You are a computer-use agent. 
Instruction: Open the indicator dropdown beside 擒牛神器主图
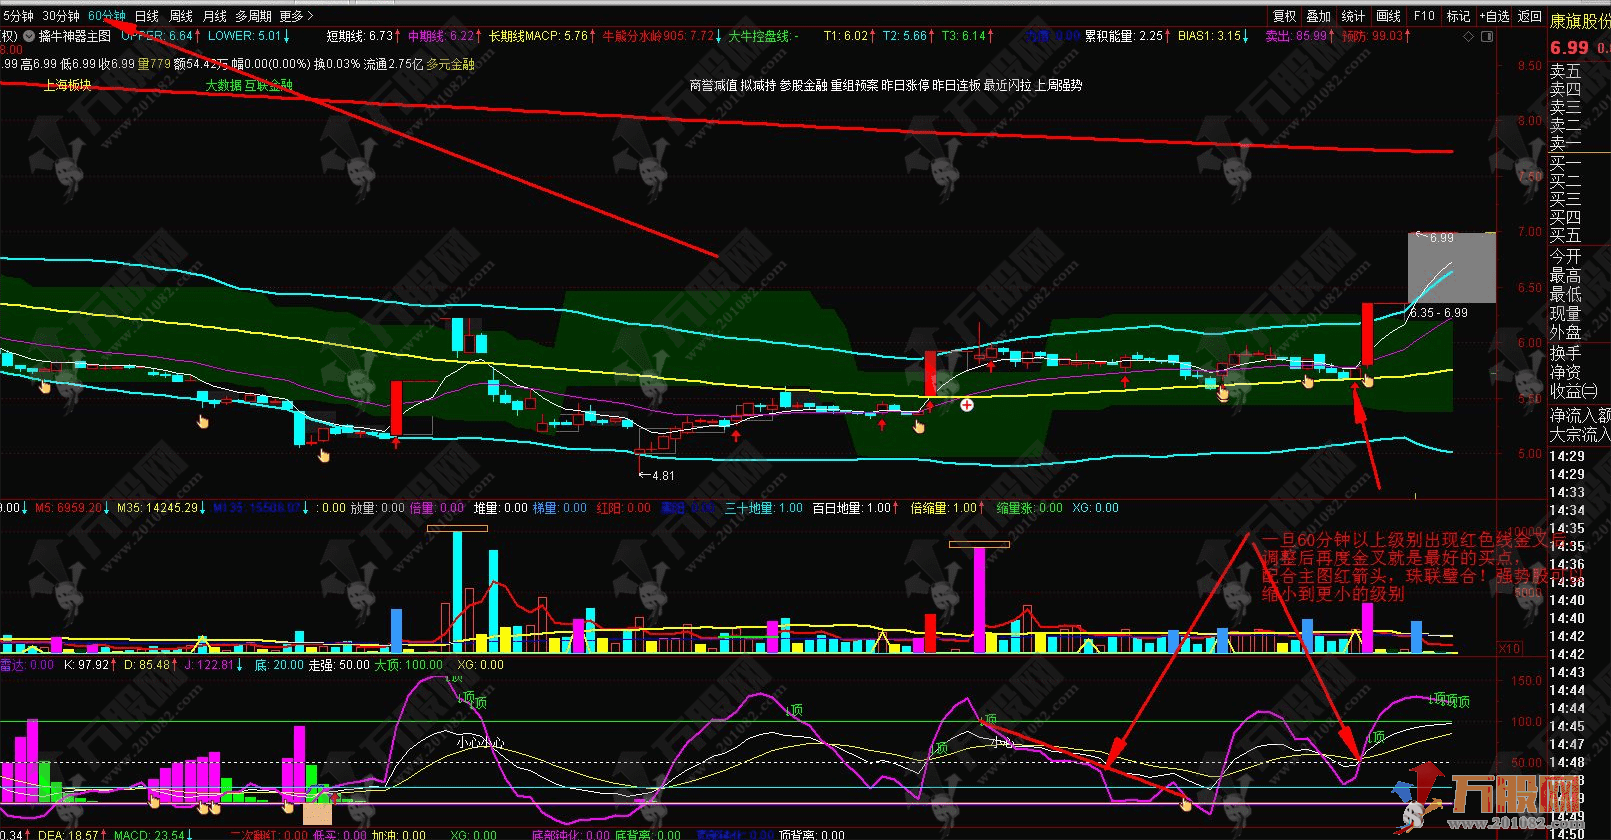point(30,36)
